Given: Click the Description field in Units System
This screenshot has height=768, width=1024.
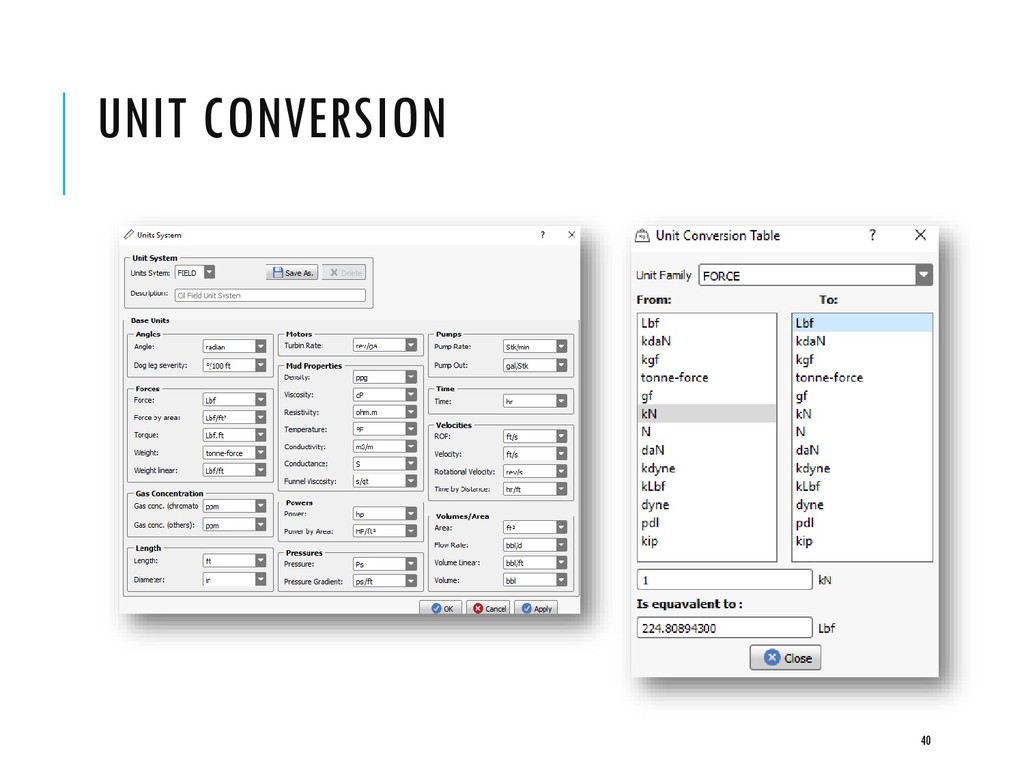Looking at the screenshot, I should click(x=270, y=295).
